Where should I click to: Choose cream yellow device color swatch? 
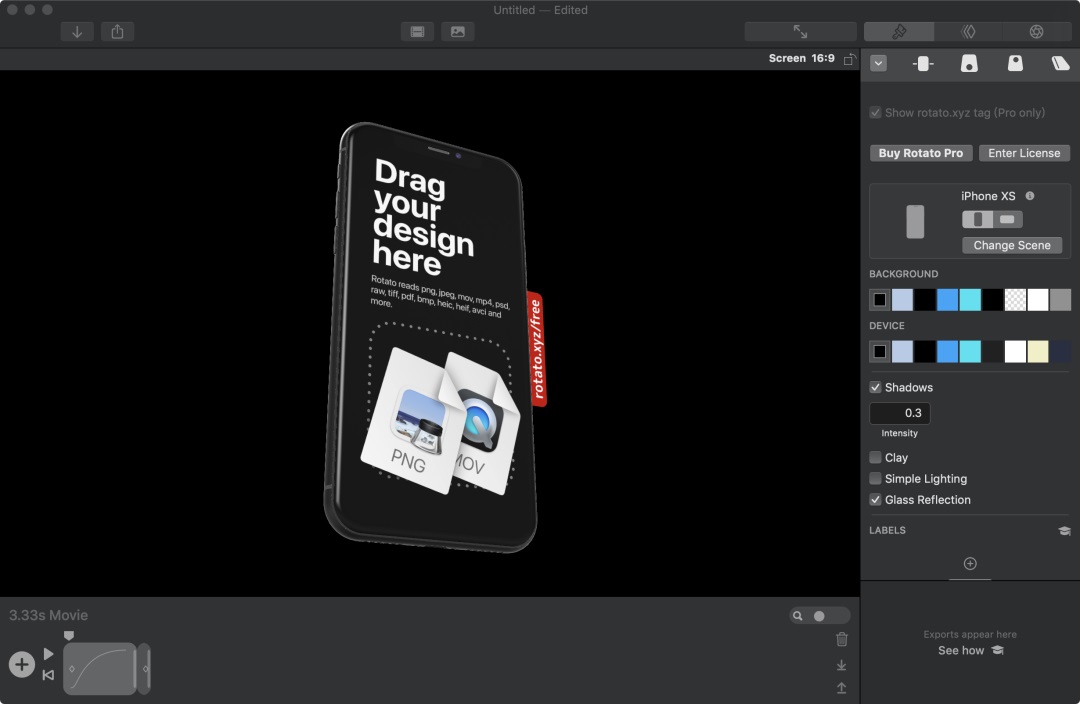(x=1038, y=351)
